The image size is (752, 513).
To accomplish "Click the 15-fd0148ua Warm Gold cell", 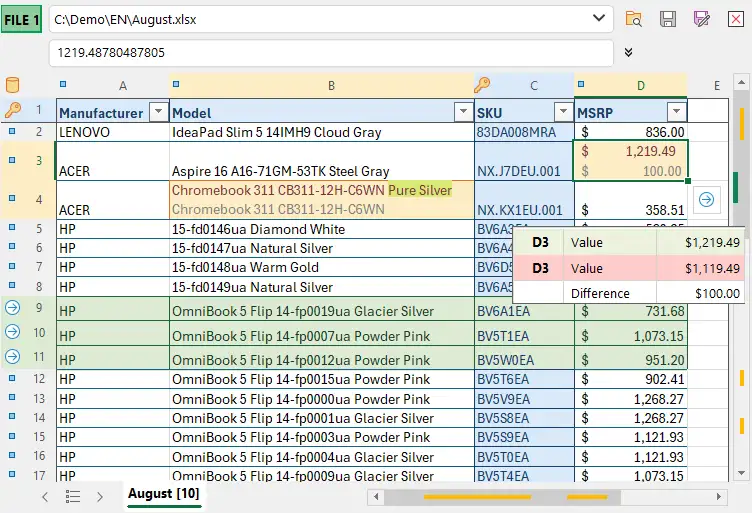I will (x=322, y=267).
